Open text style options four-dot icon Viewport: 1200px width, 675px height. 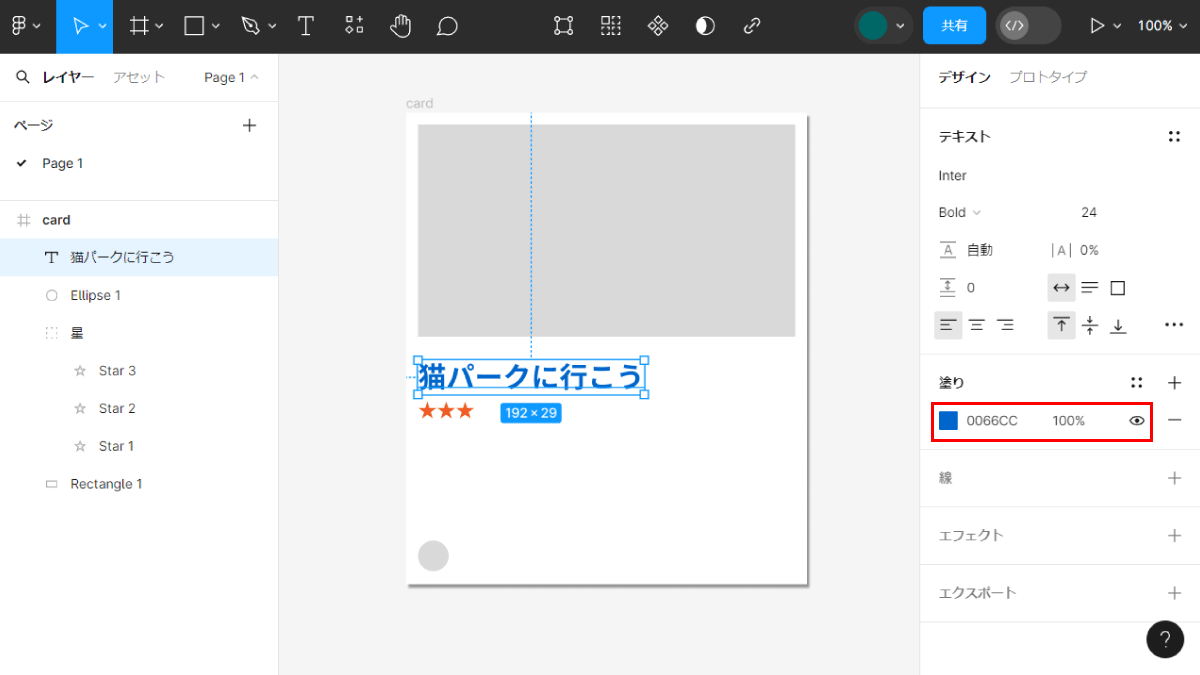1174,137
